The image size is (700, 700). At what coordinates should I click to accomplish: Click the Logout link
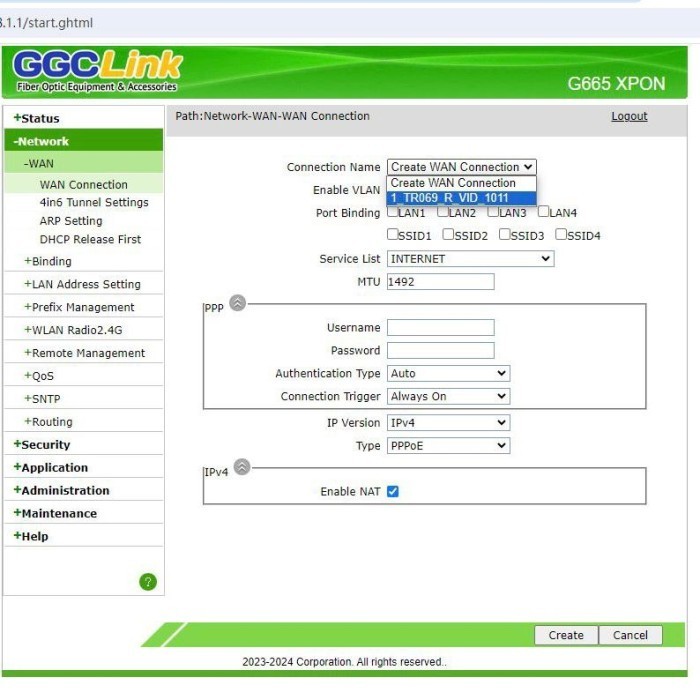click(x=629, y=117)
